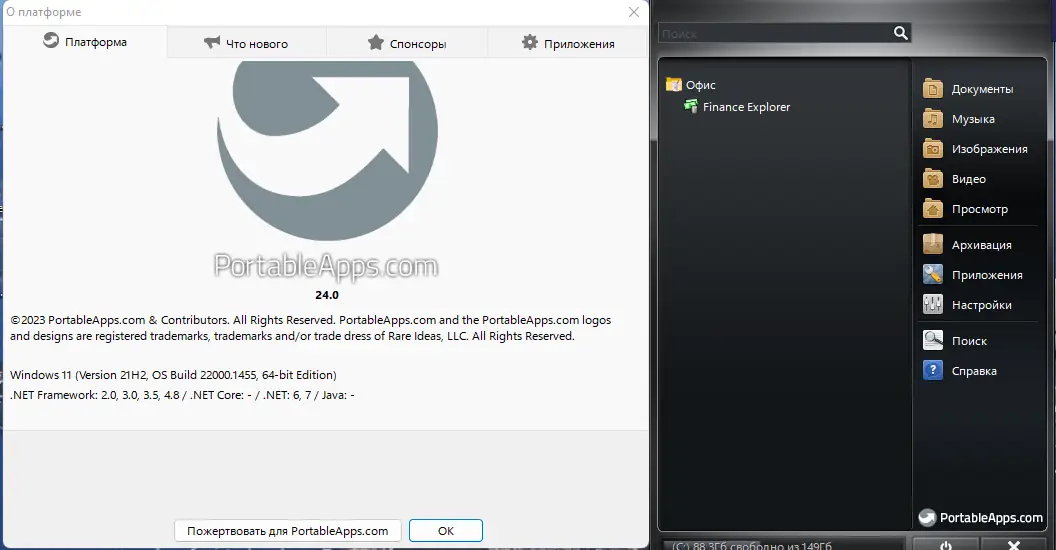The height and width of the screenshot is (550, 1056).
Task: Click the Платформа tab logo icon
Action: coord(51,40)
